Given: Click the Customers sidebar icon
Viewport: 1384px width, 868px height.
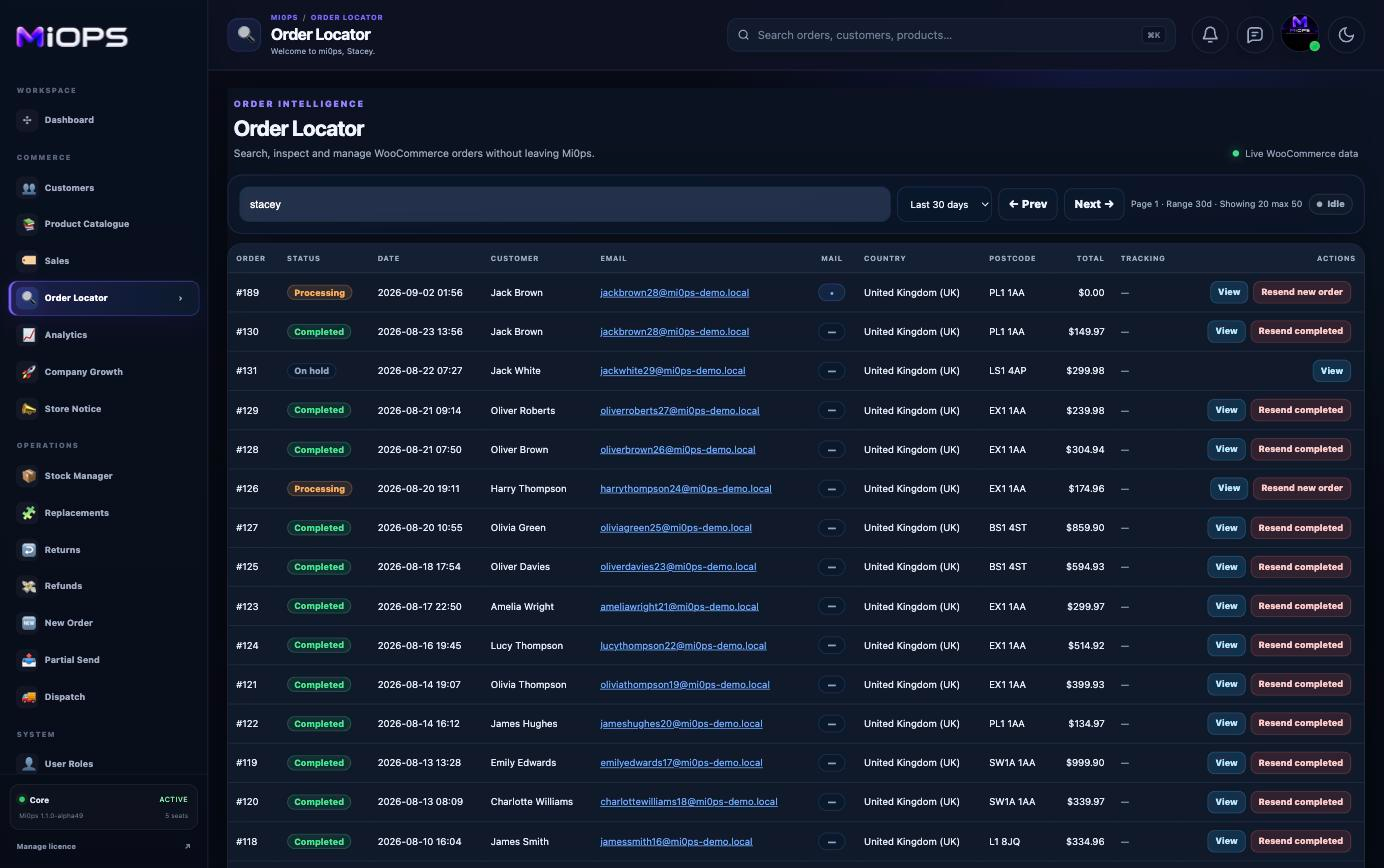Looking at the screenshot, I should tap(28, 188).
